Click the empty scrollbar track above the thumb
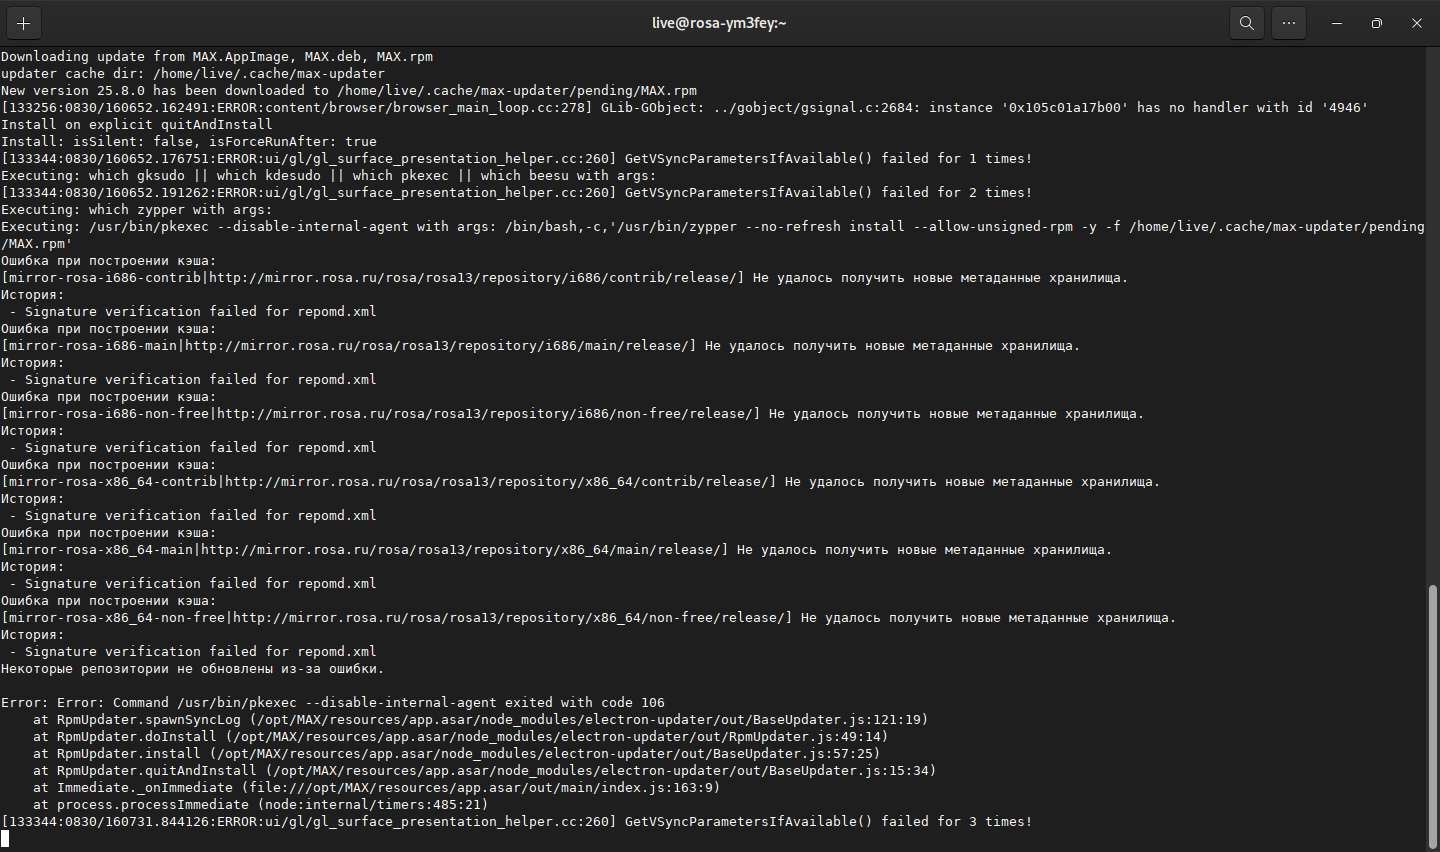Screen dimensions: 1440x852 tap(1433, 315)
